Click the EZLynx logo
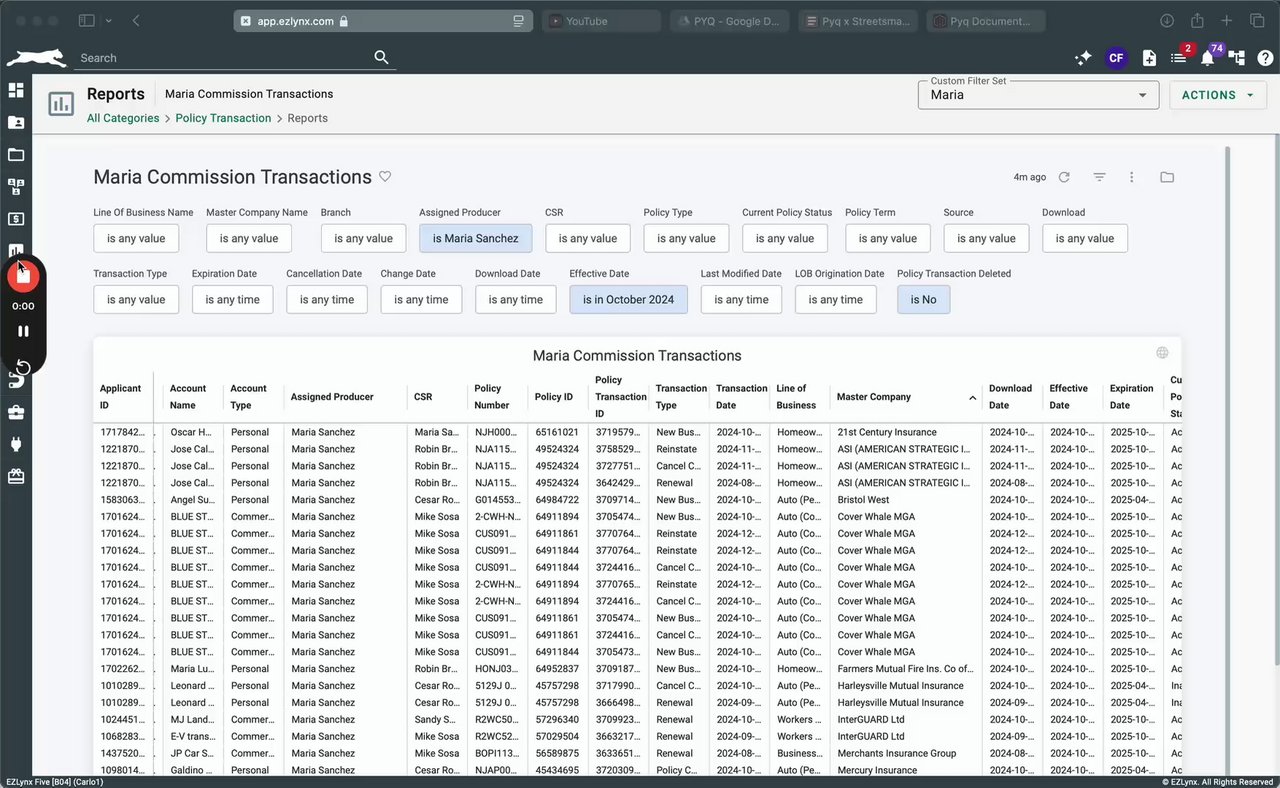1280x788 pixels. point(37,58)
